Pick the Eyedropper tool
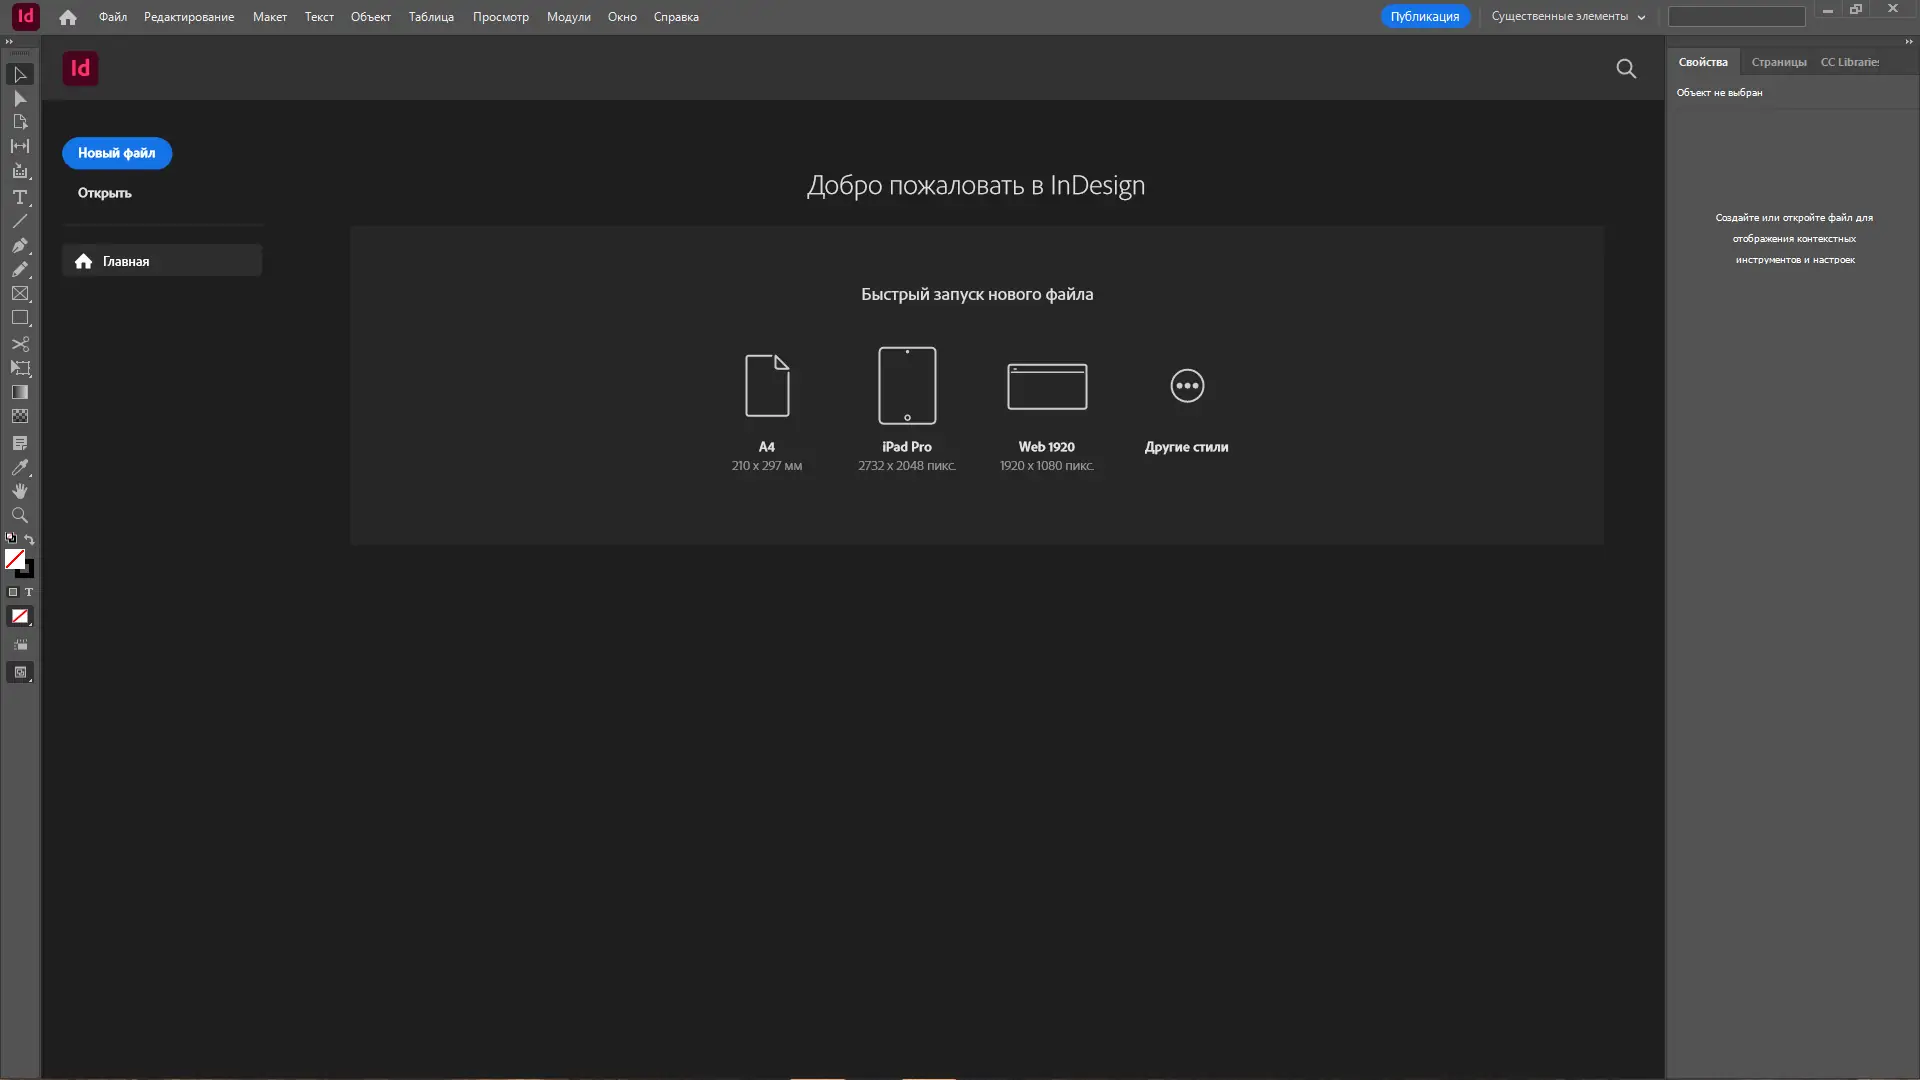Viewport: 1920px width, 1080px height. pyautogui.click(x=20, y=467)
